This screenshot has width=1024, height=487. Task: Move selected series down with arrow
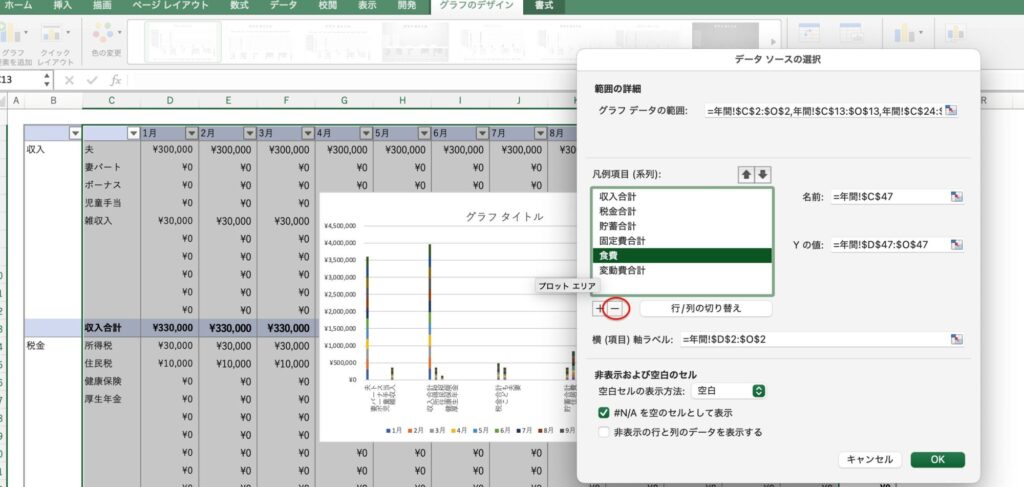click(763, 174)
